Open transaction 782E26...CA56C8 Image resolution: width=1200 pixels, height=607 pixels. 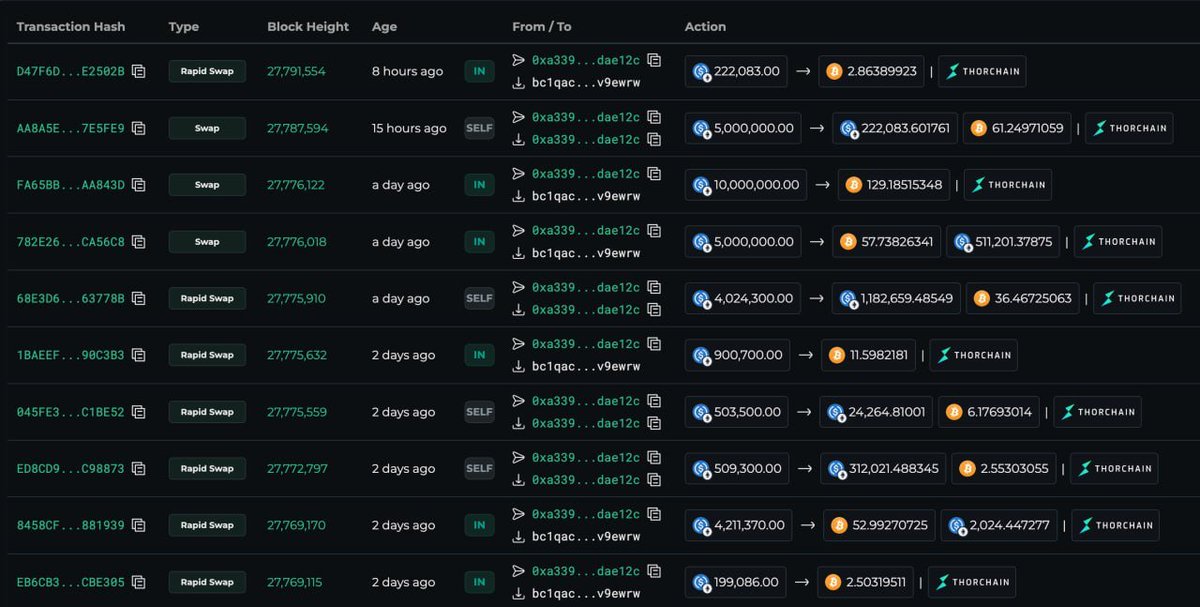71,242
